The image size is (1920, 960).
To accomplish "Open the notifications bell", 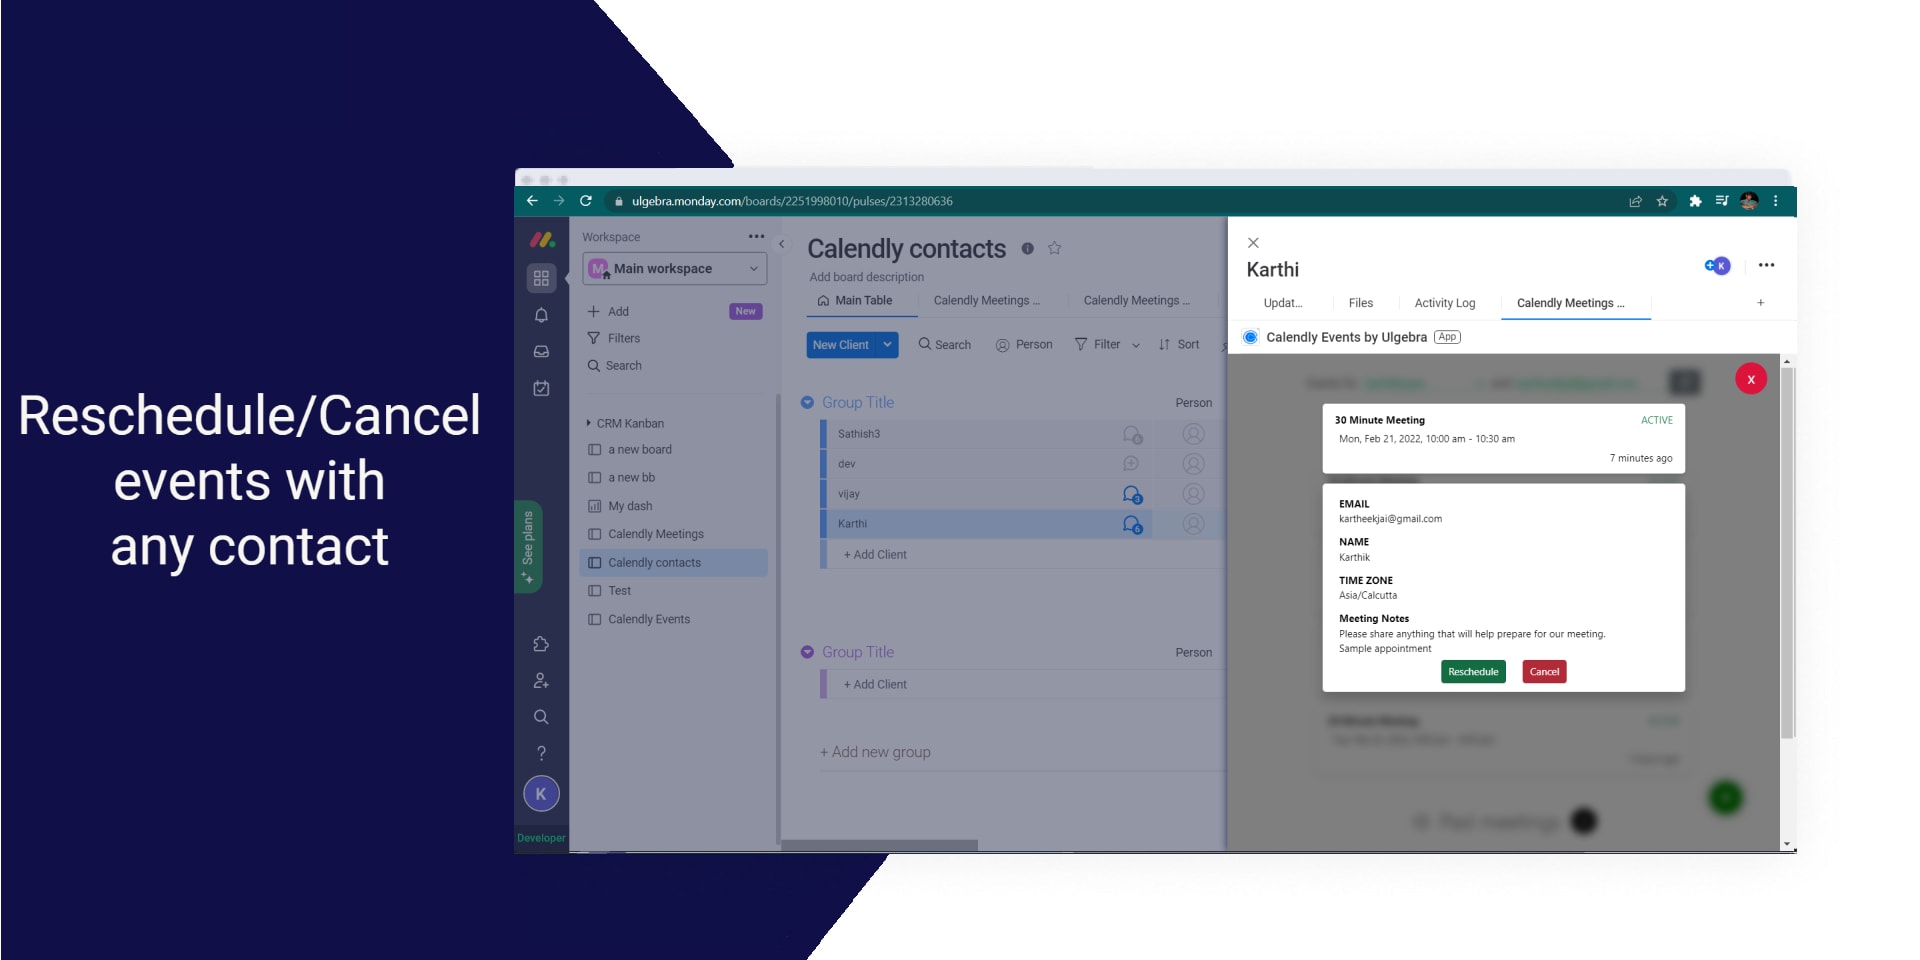I will pos(541,315).
